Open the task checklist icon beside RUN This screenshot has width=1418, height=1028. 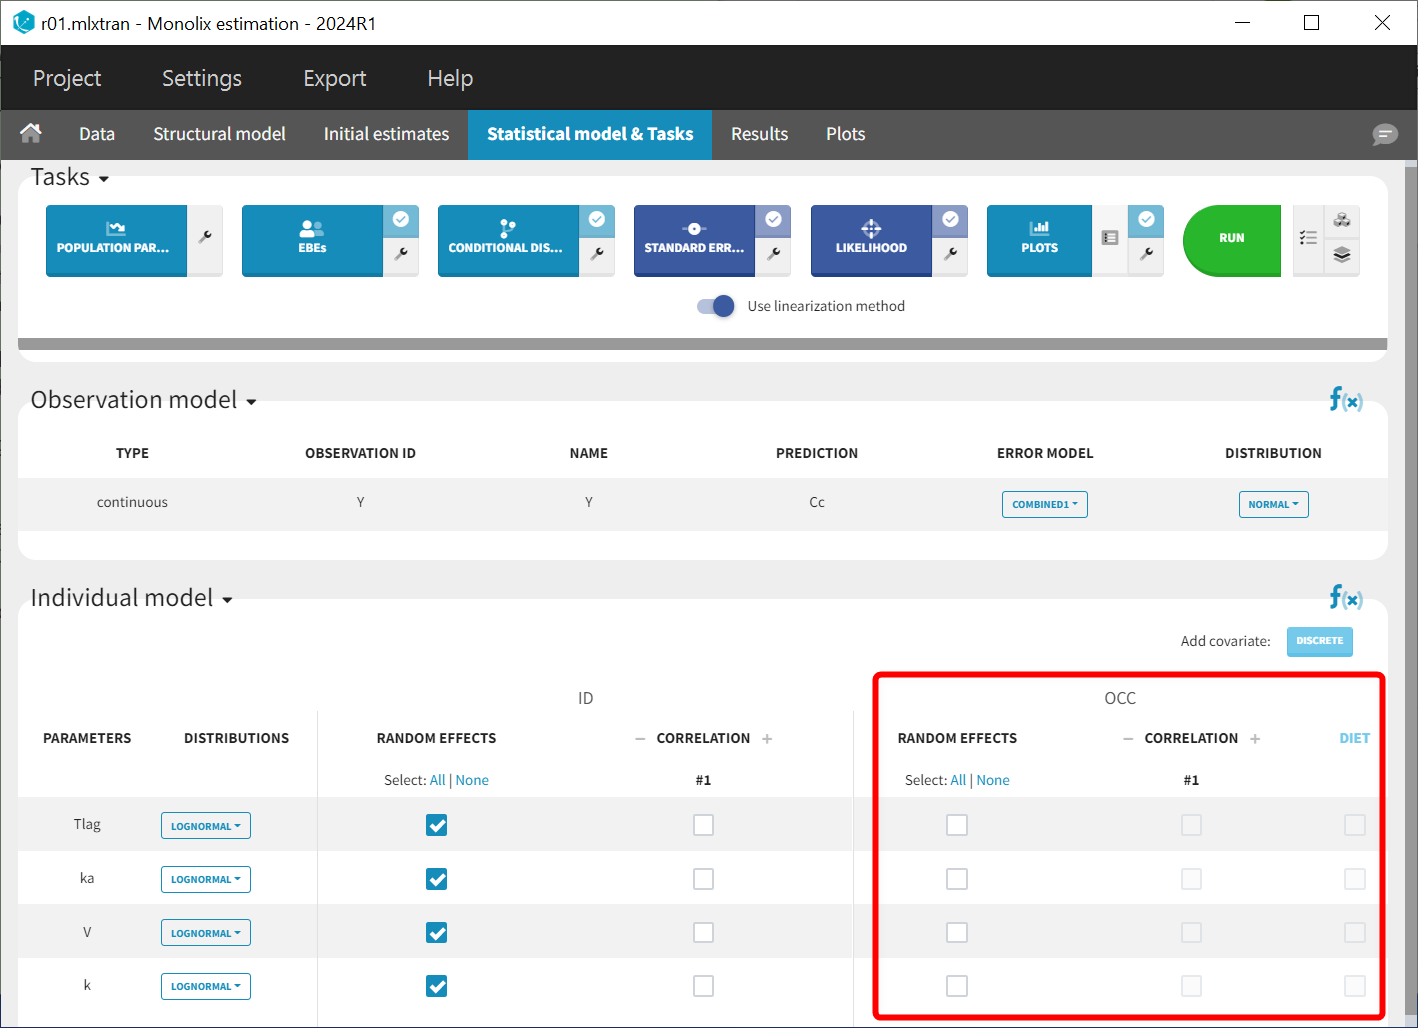(1308, 238)
